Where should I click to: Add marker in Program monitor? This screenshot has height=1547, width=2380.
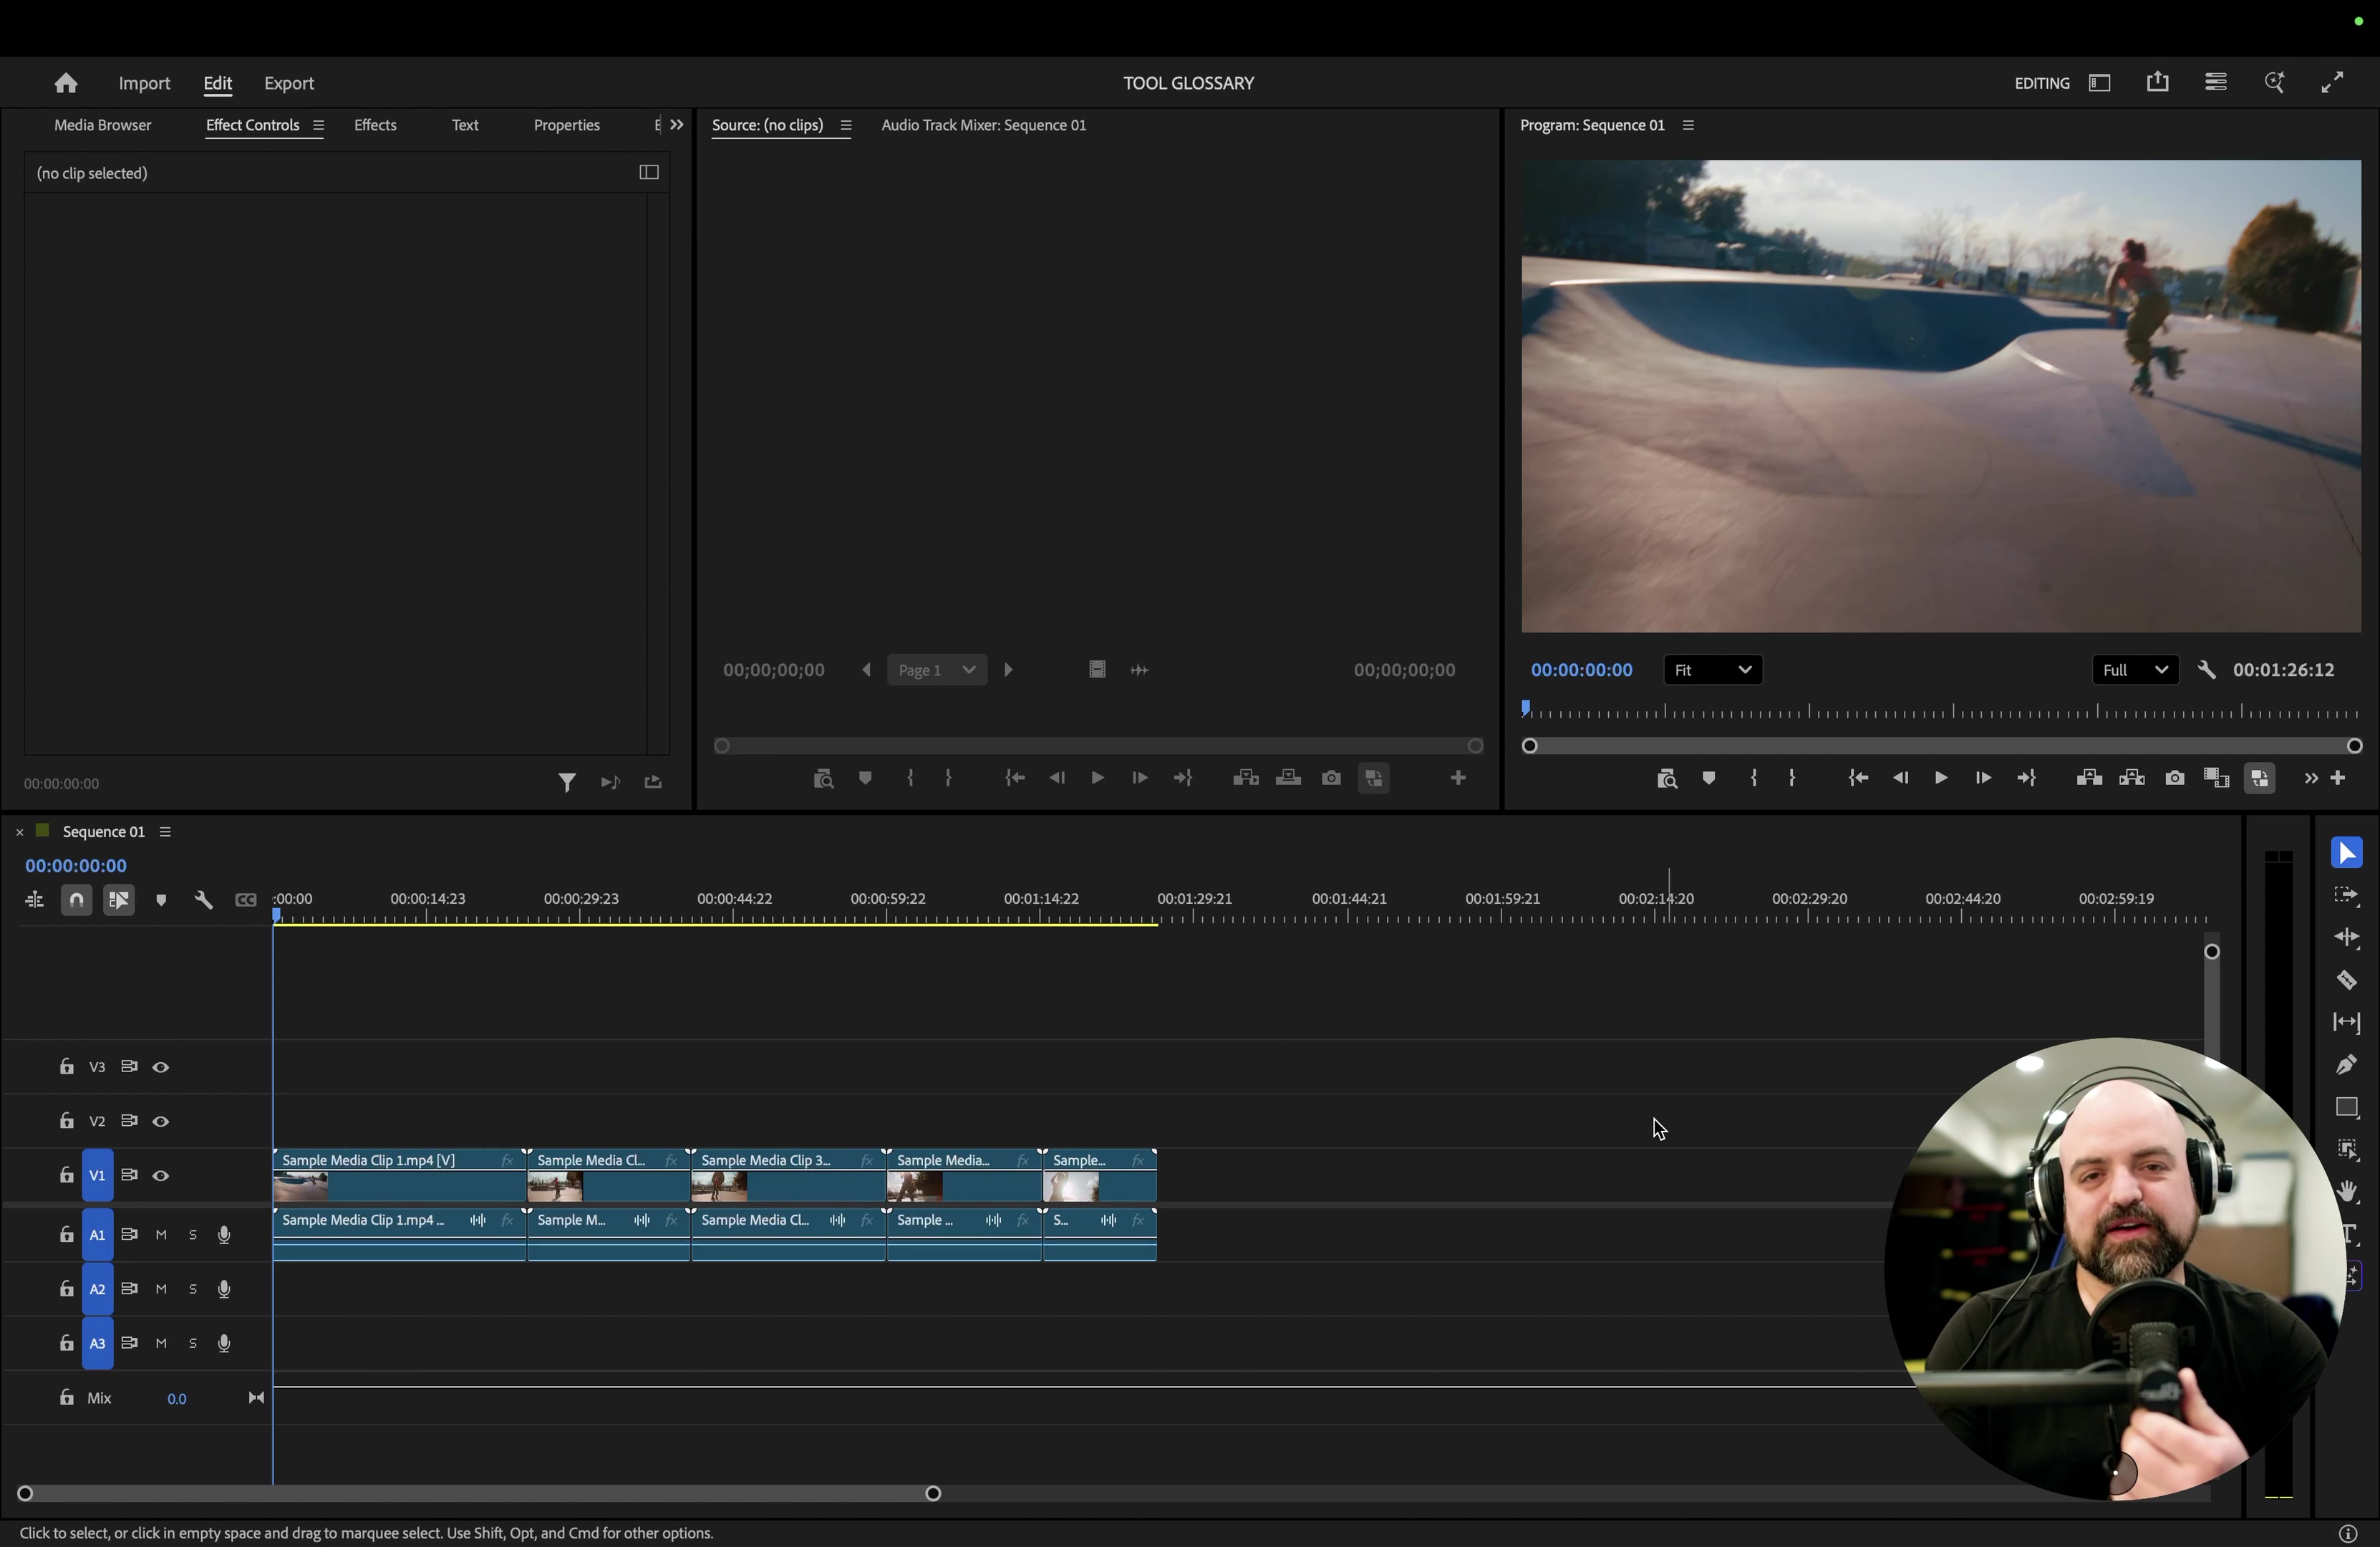click(1709, 779)
